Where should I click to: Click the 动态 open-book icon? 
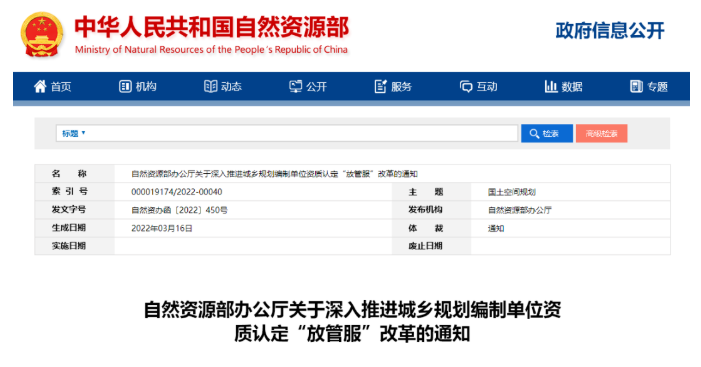click(x=210, y=86)
